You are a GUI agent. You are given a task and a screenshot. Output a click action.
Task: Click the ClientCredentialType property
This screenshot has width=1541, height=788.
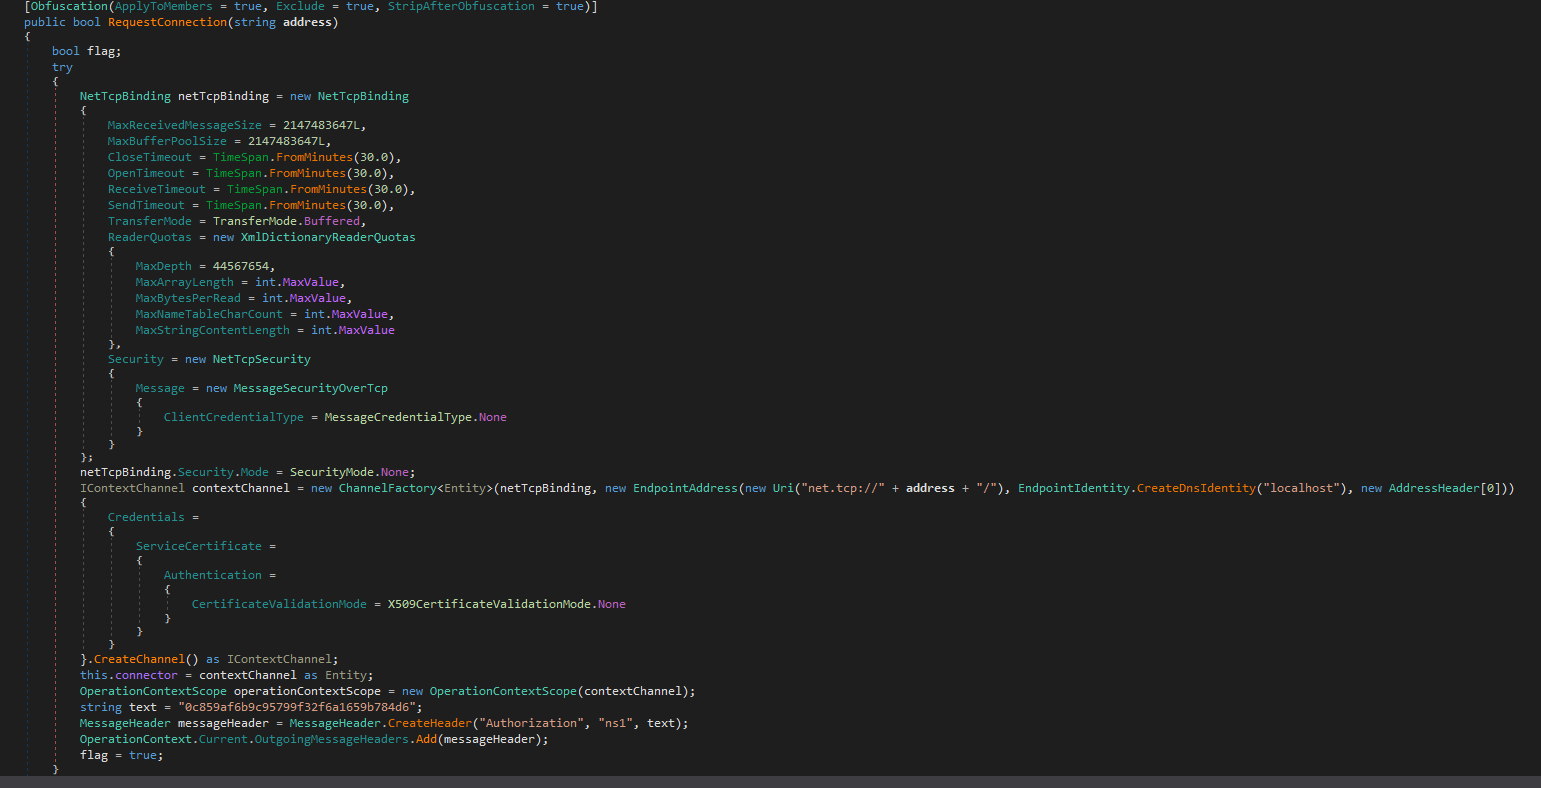click(x=234, y=417)
